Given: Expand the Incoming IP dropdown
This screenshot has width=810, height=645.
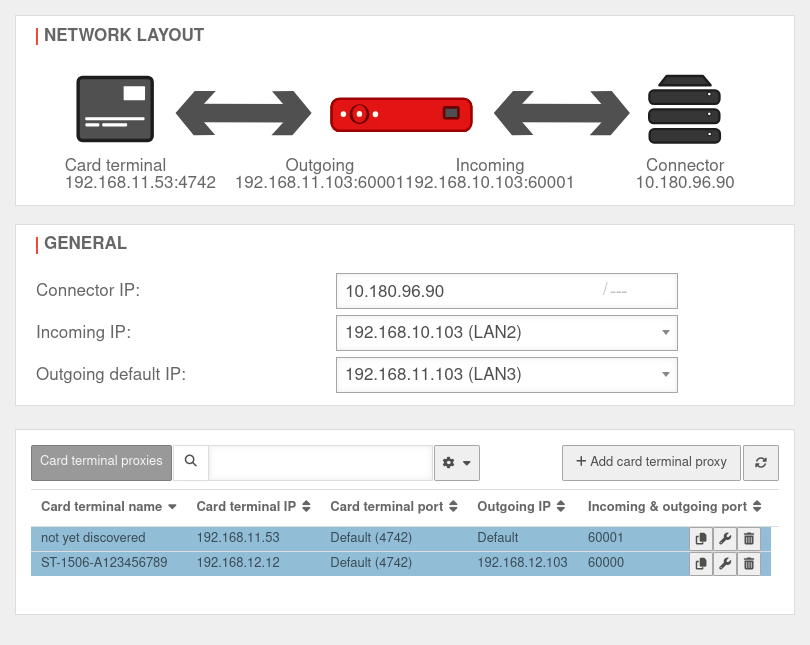Looking at the screenshot, I should point(507,333).
